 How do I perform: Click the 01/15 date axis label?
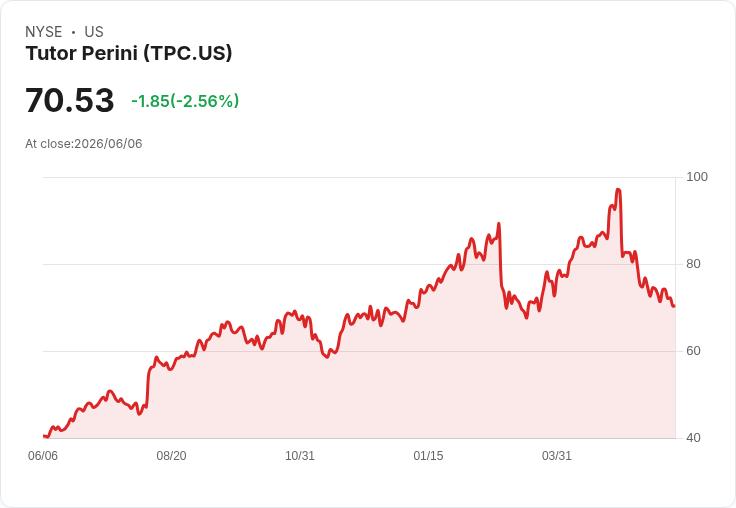coord(428,456)
